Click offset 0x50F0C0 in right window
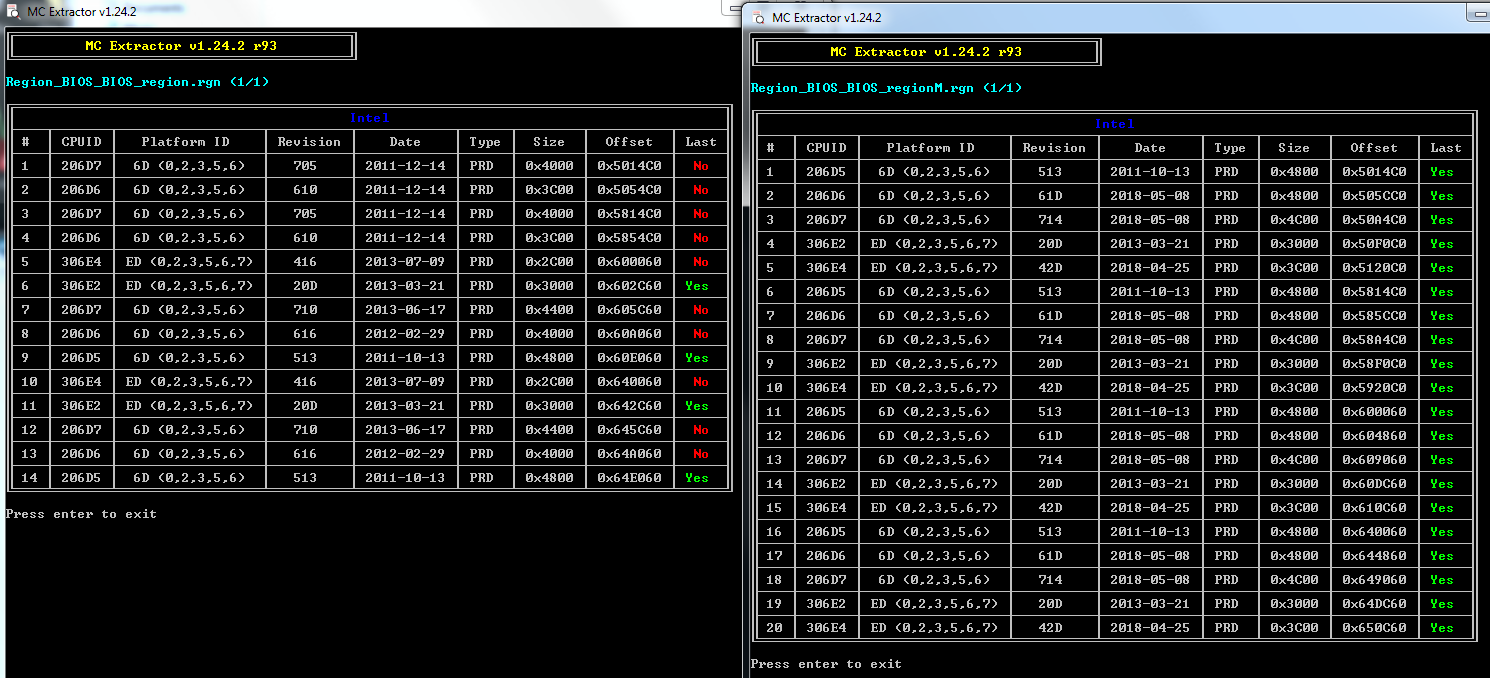 (1374, 244)
